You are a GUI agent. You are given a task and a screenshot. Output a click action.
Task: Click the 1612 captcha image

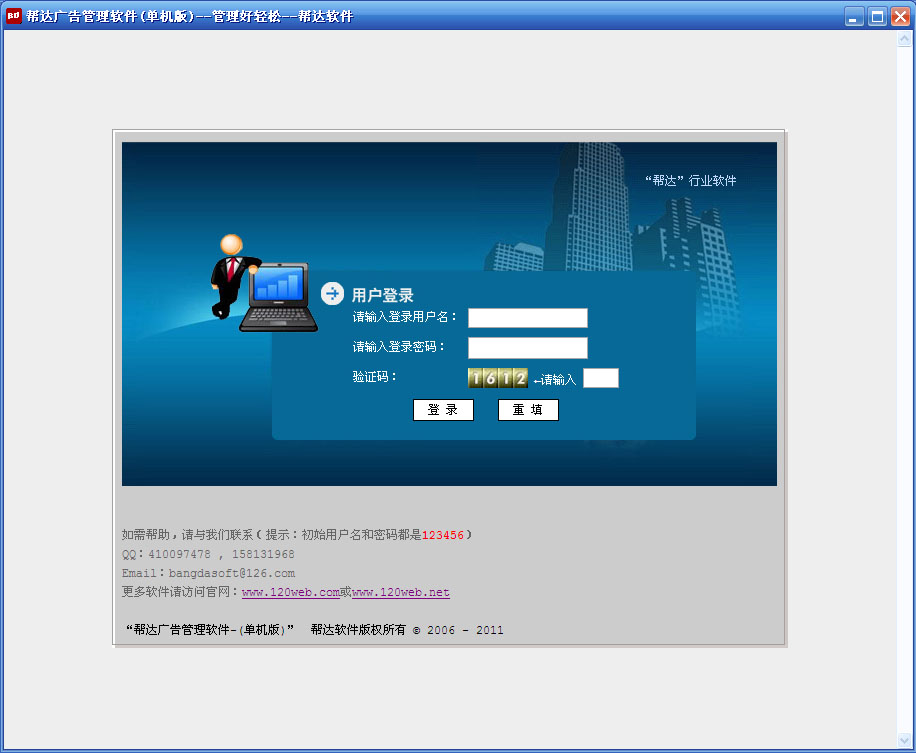(498, 379)
